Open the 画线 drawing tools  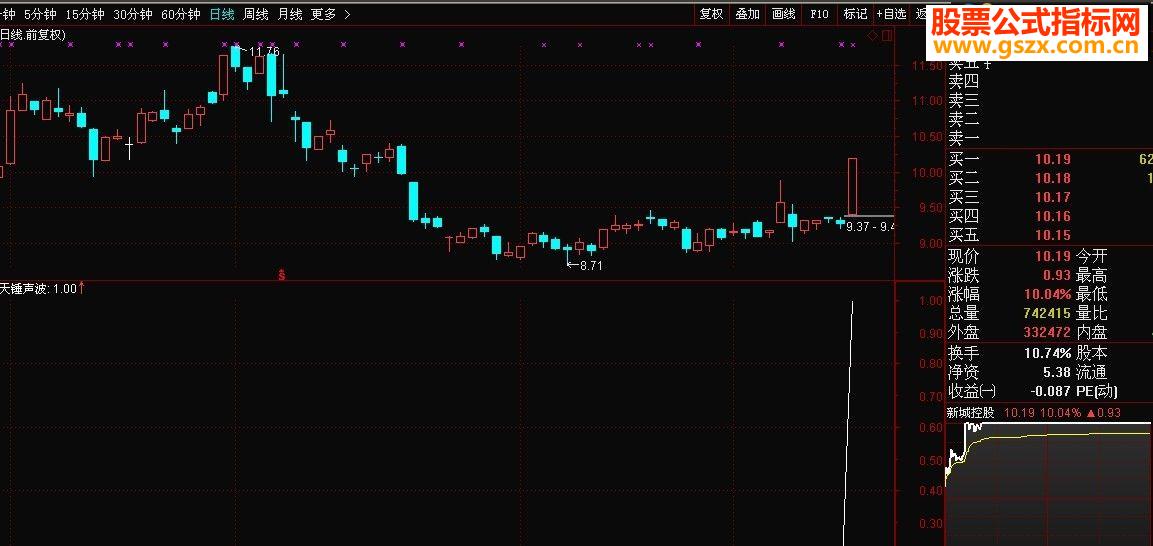pos(784,13)
